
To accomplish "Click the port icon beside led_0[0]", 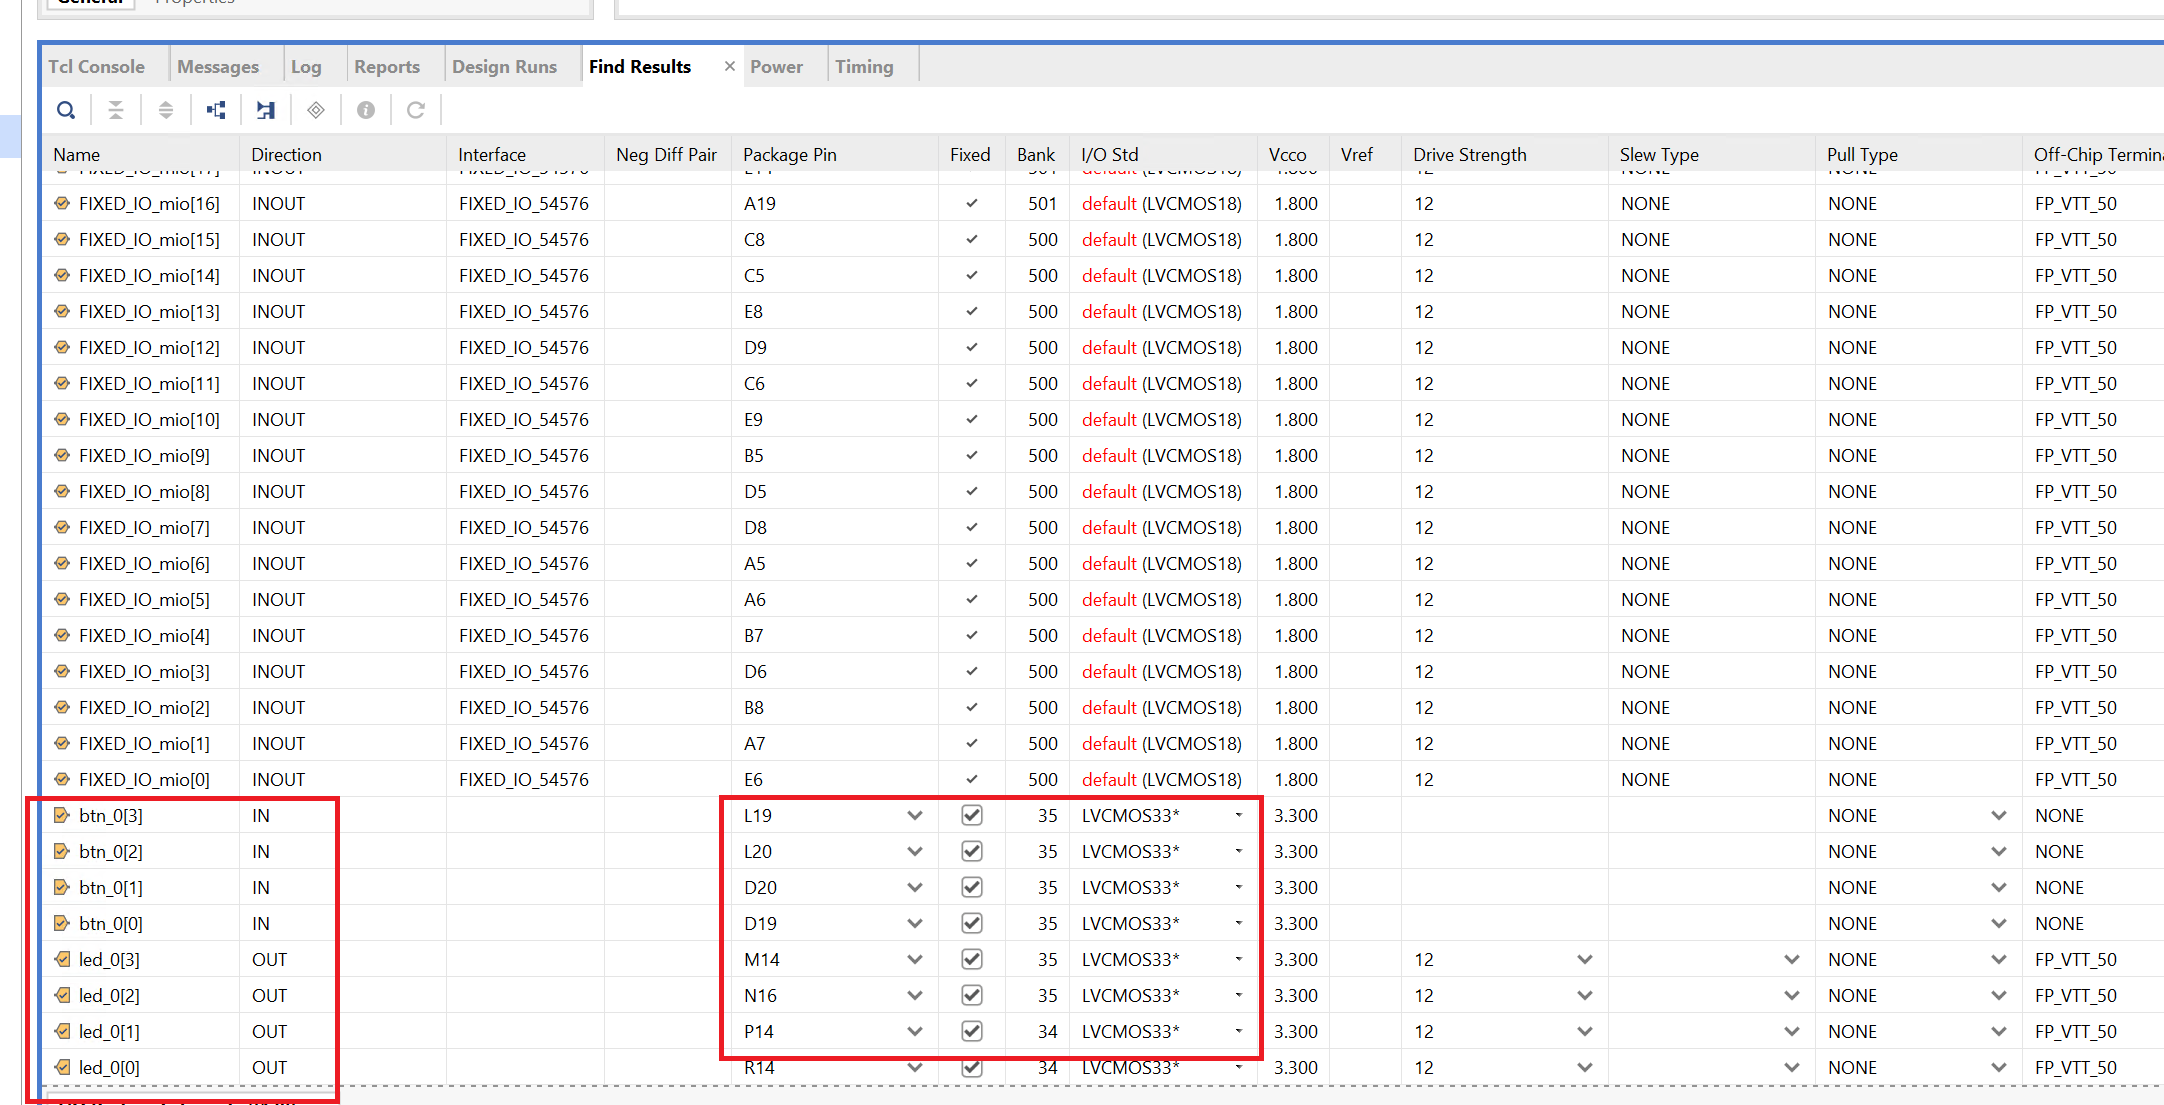I will [62, 1067].
